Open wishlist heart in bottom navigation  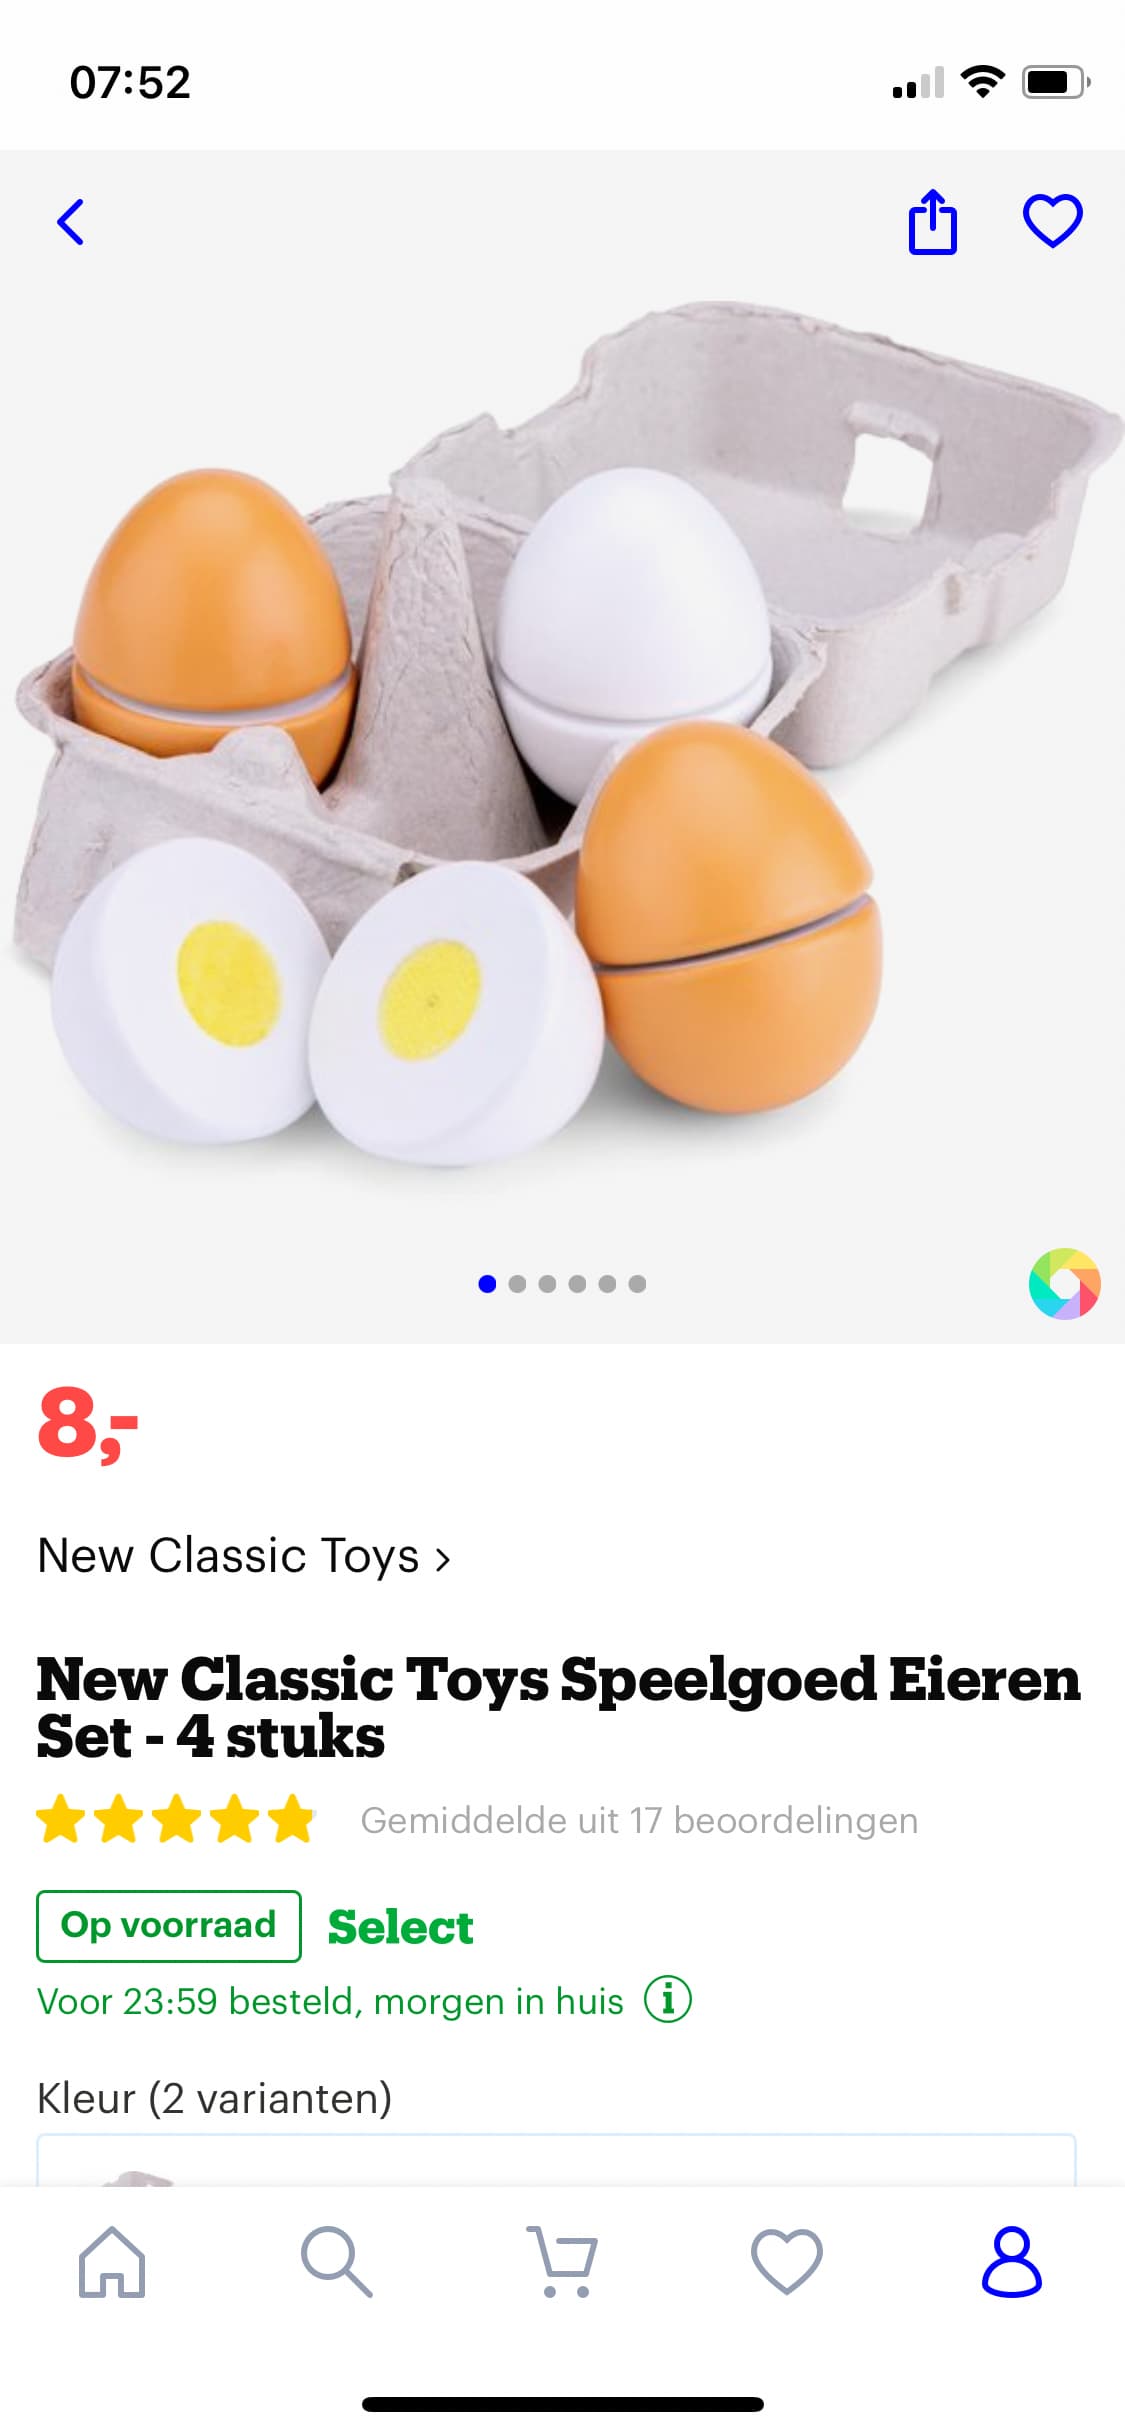click(x=787, y=2263)
